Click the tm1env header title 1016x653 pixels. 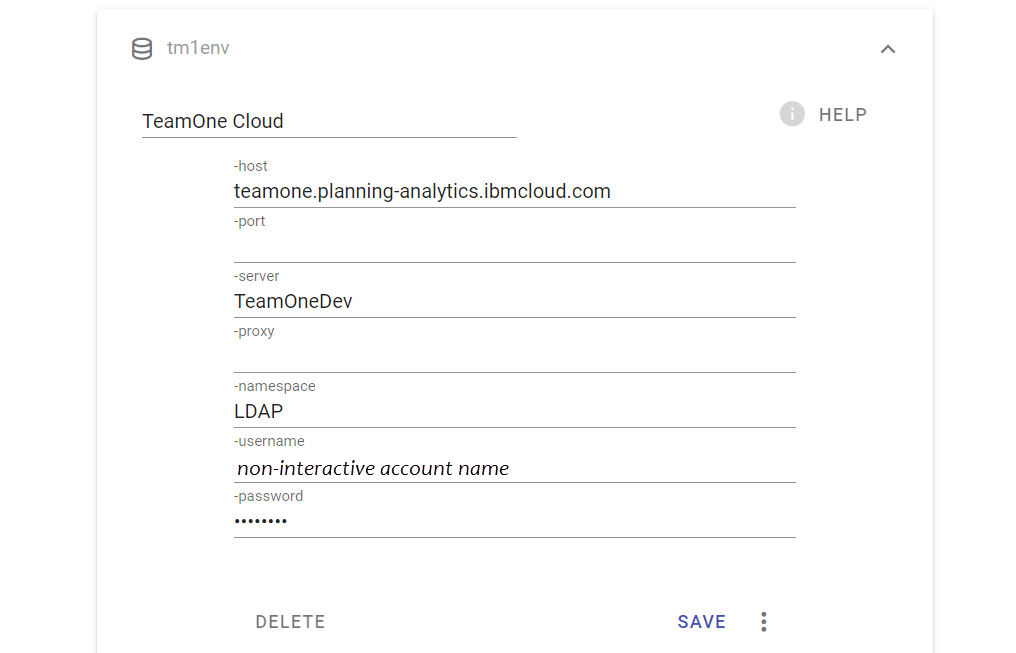click(x=198, y=48)
